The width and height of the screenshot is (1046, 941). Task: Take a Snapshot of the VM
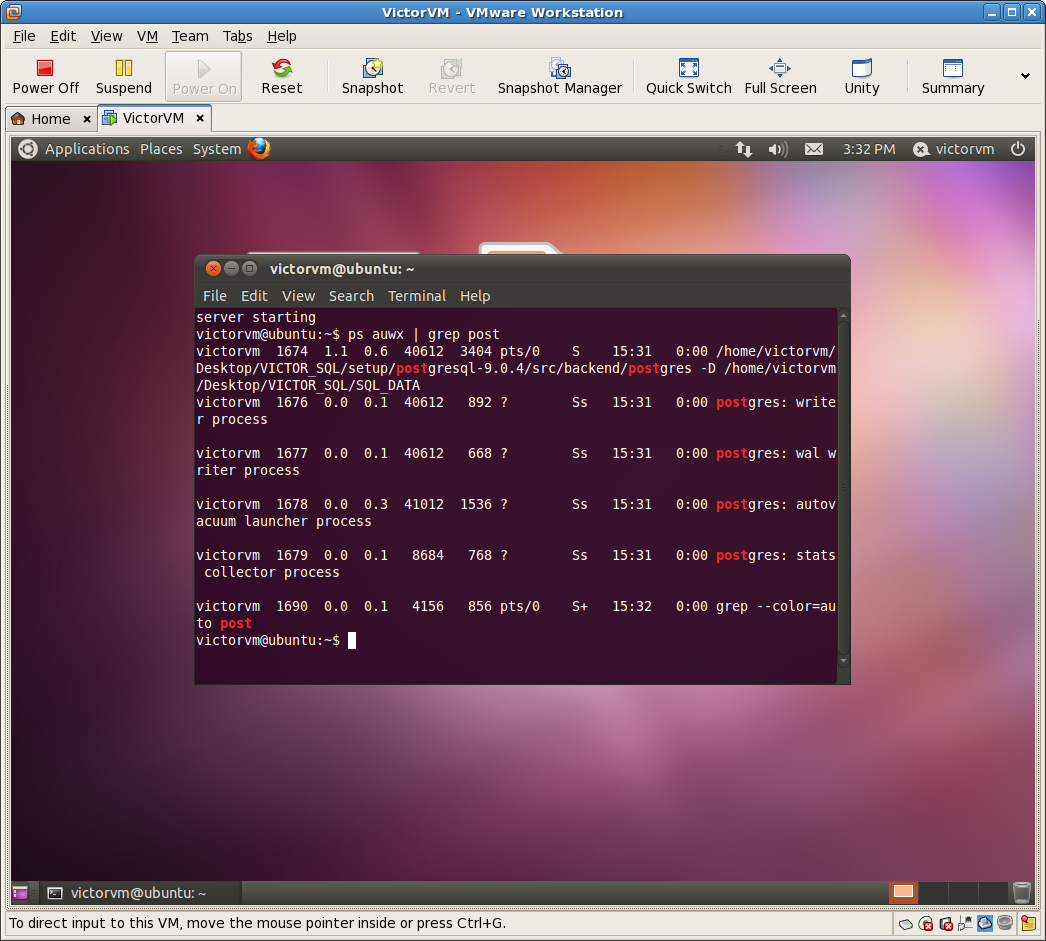coord(372,75)
